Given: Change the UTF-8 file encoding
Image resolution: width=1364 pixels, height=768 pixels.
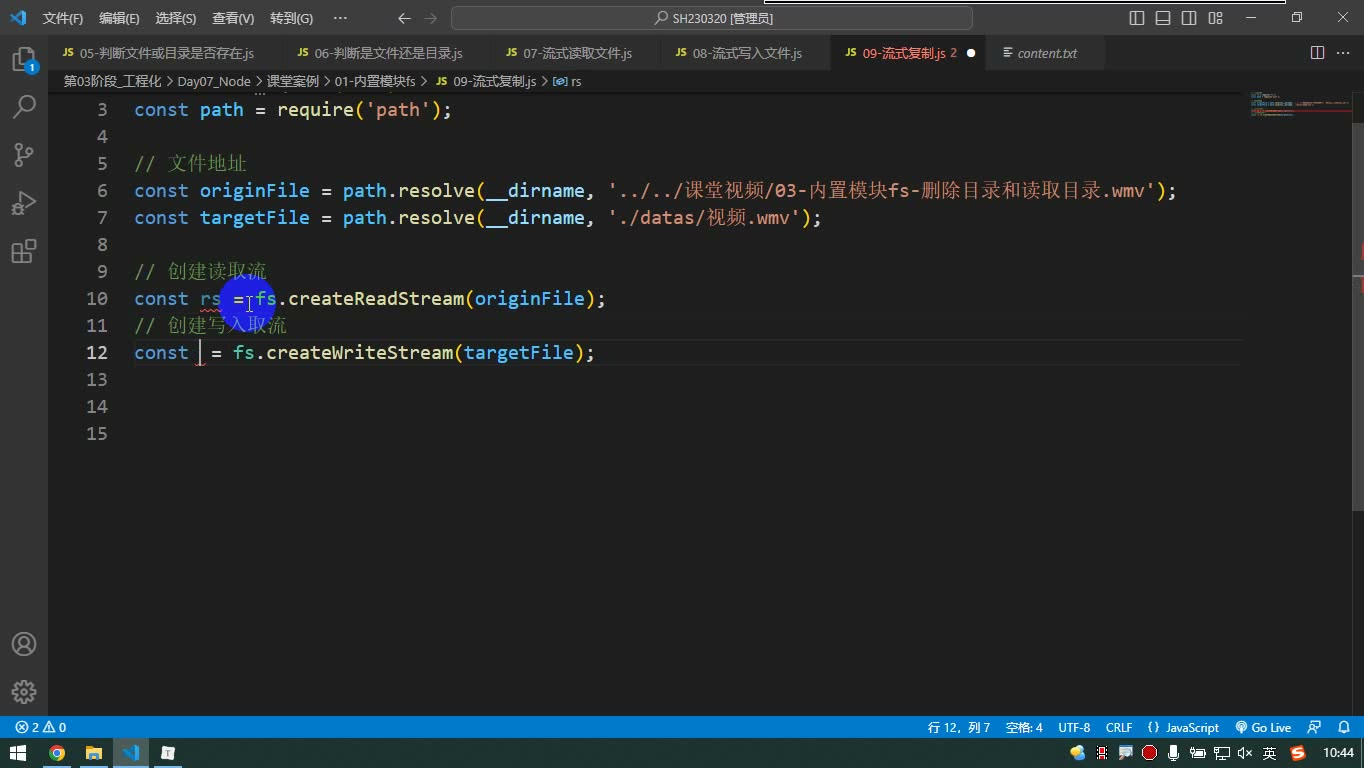Looking at the screenshot, I should (x=1074, y=727).
